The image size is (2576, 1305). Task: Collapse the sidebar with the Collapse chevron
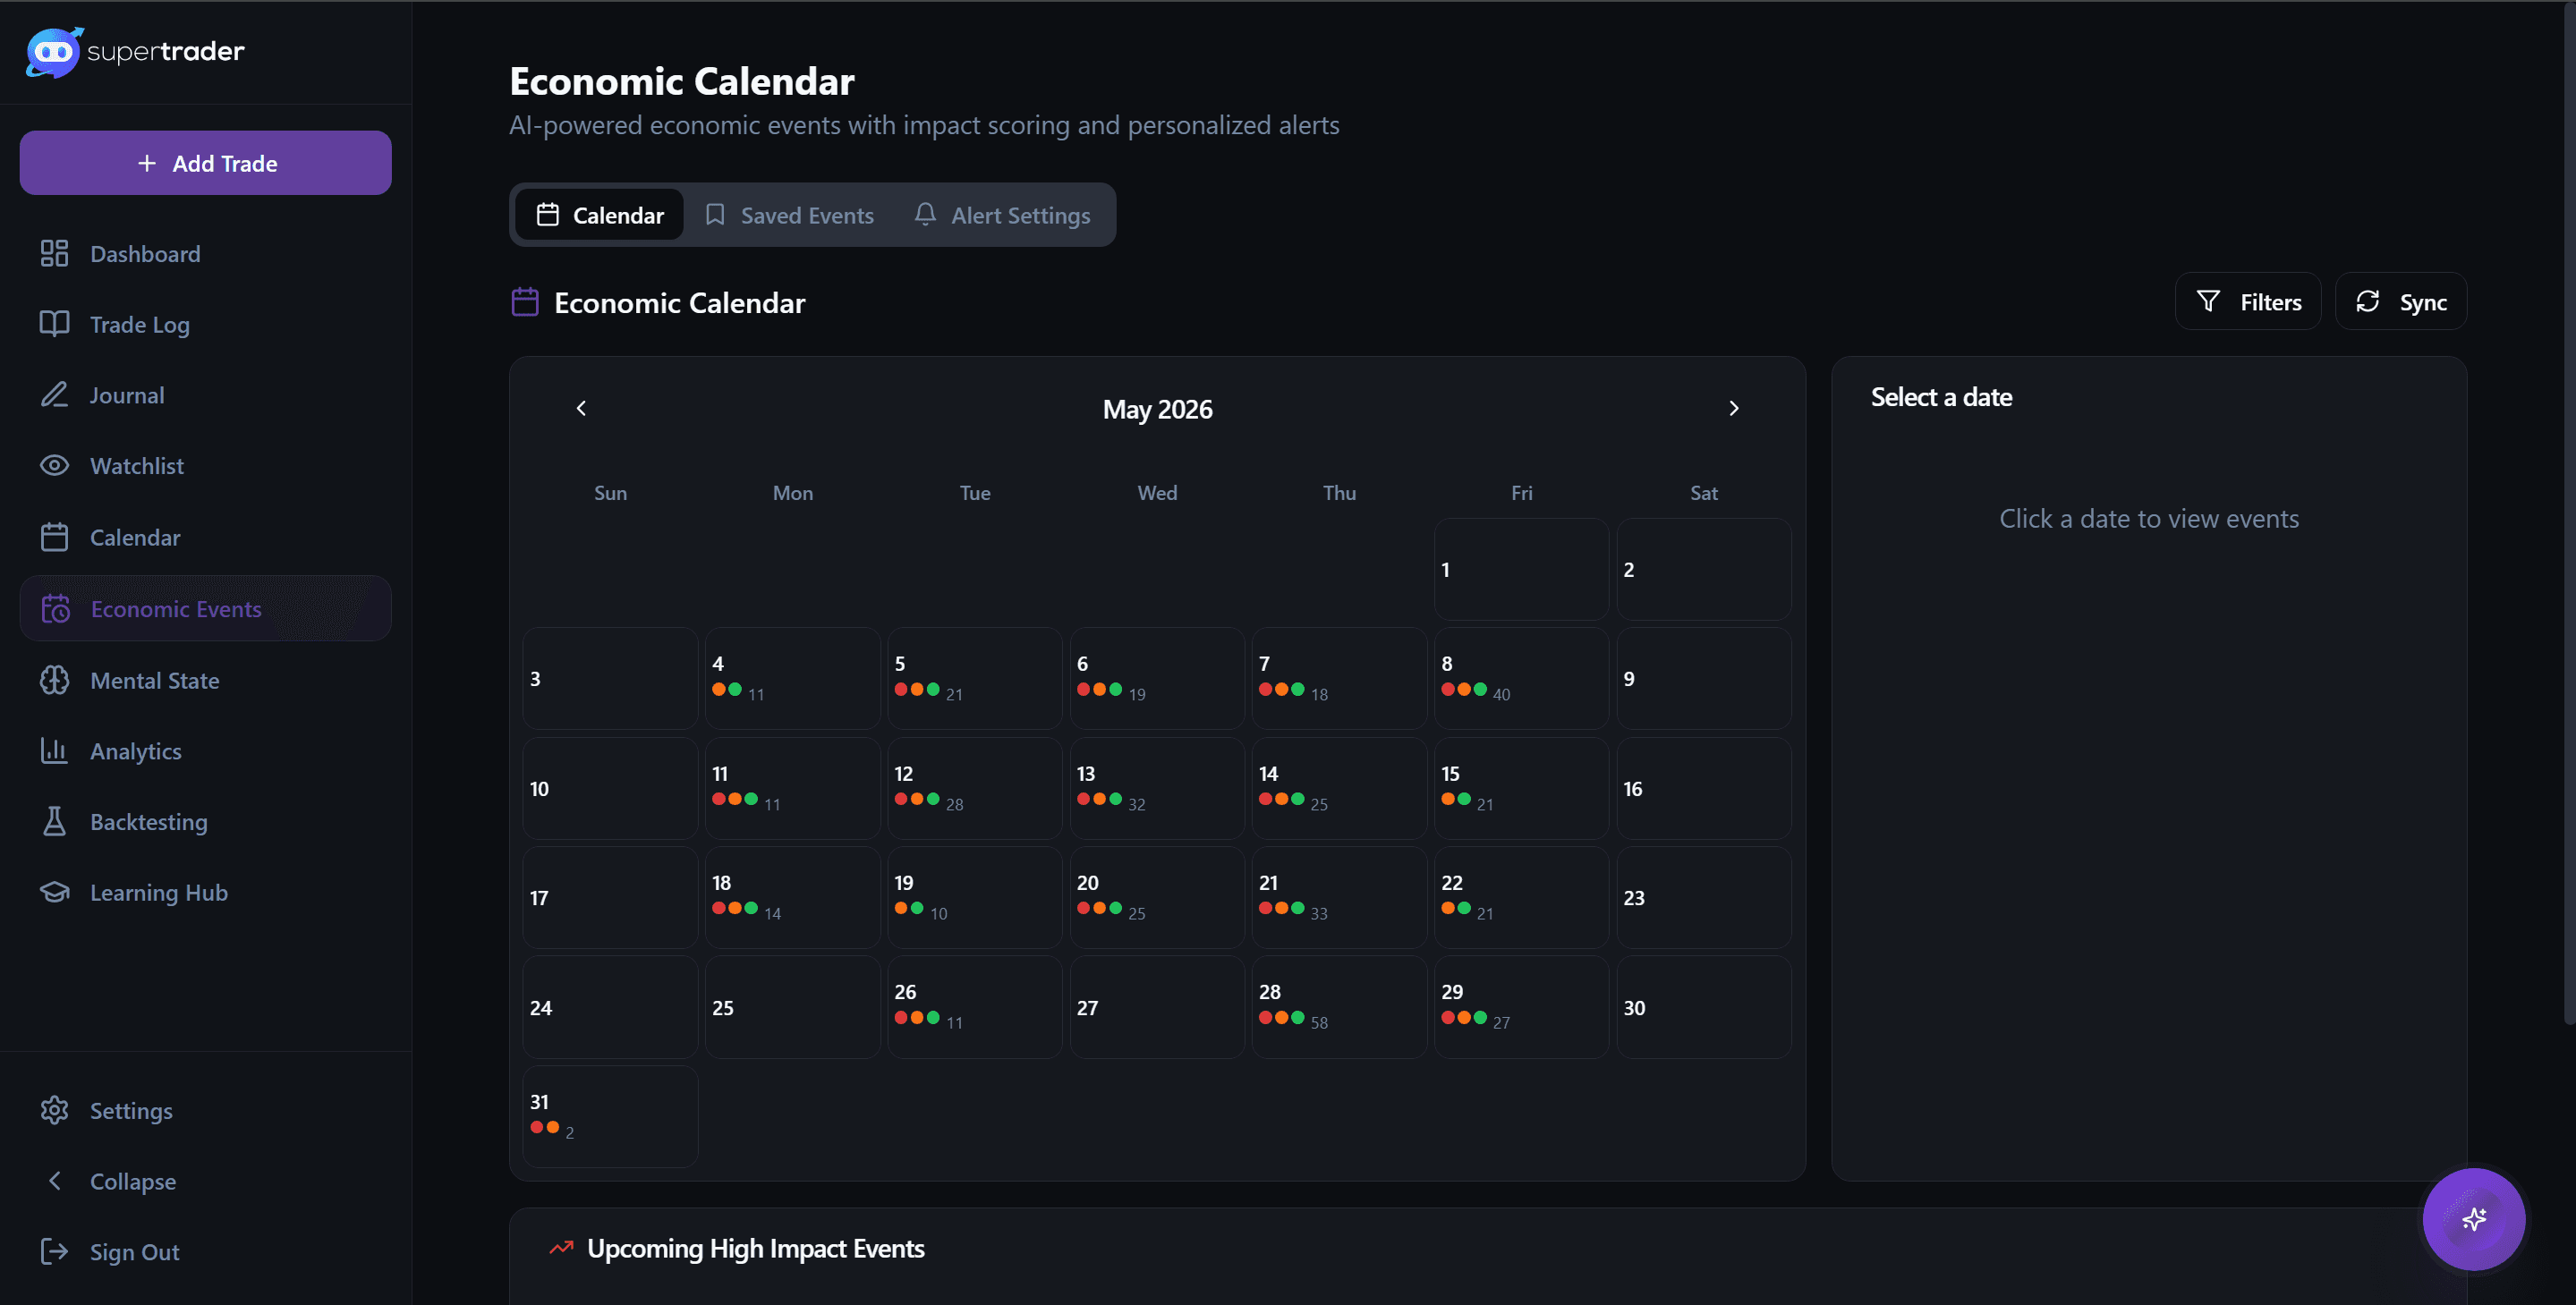tap(55, 1181)
